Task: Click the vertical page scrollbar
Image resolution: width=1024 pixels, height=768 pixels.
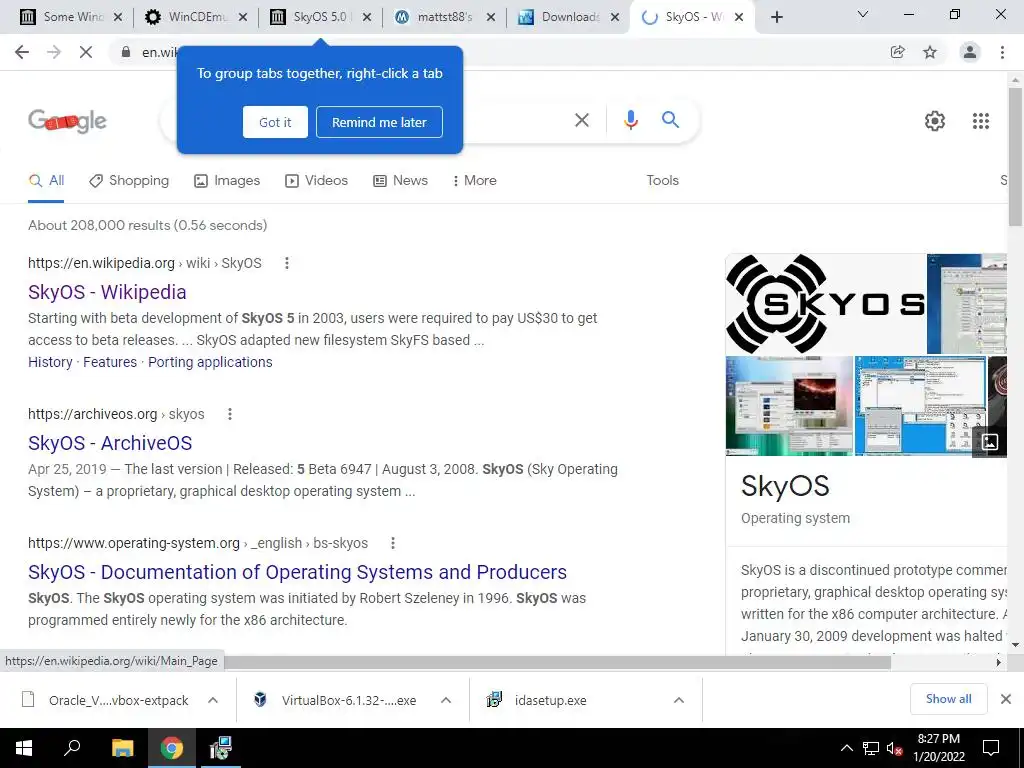Action: click(x=1015, y=156)
